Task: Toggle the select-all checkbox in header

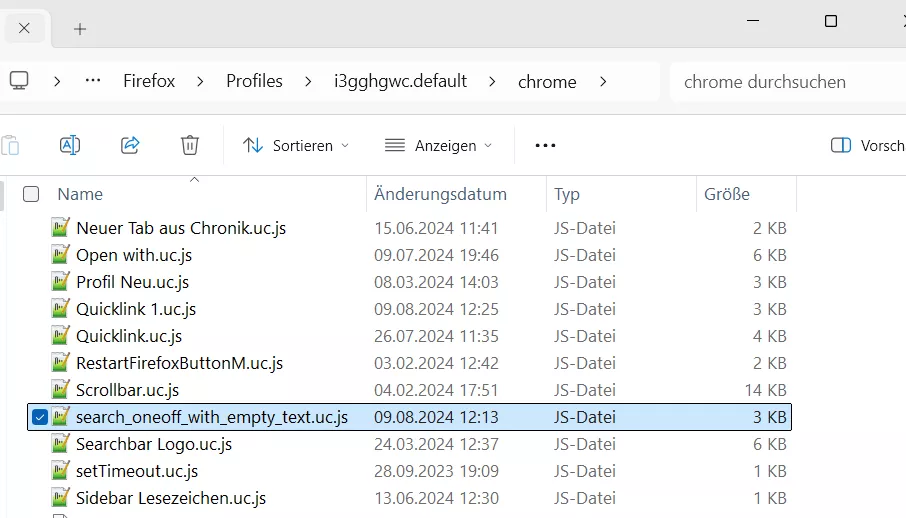Action: tap(31, 194)
